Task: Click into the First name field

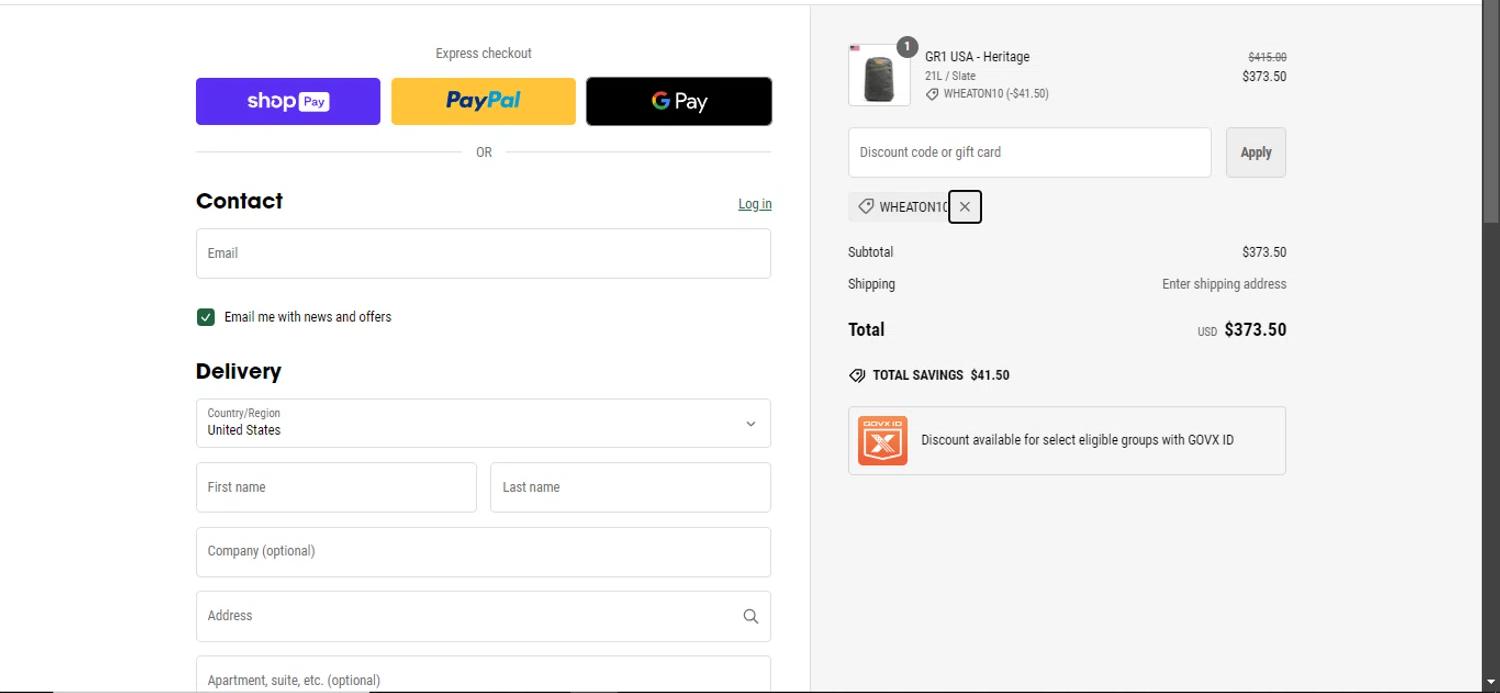Action: point(336,487)
